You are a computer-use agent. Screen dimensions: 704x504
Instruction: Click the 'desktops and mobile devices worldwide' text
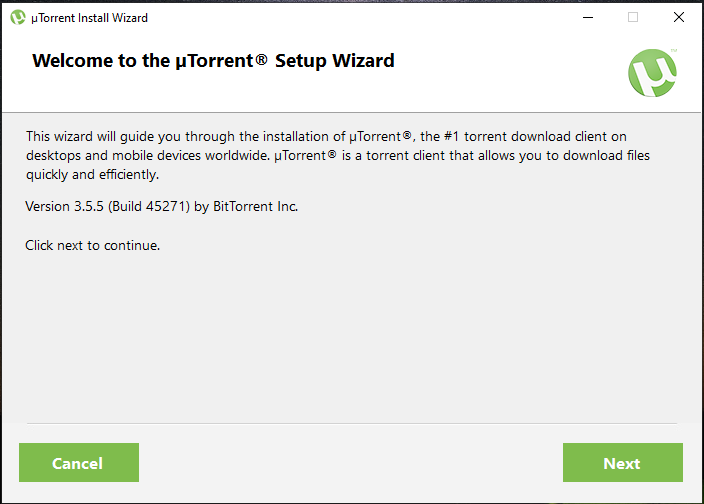point(147,156)
